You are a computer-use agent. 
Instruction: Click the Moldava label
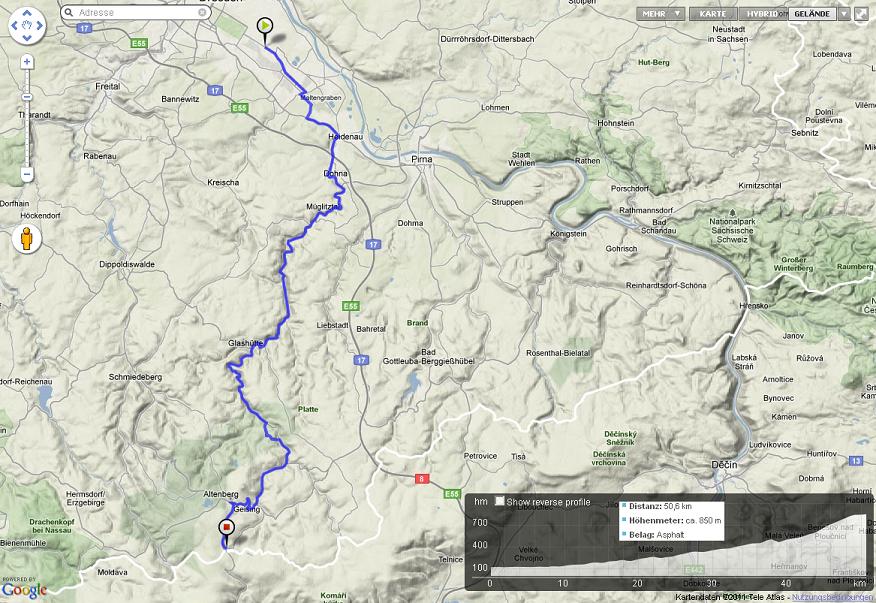click(112, 572)
